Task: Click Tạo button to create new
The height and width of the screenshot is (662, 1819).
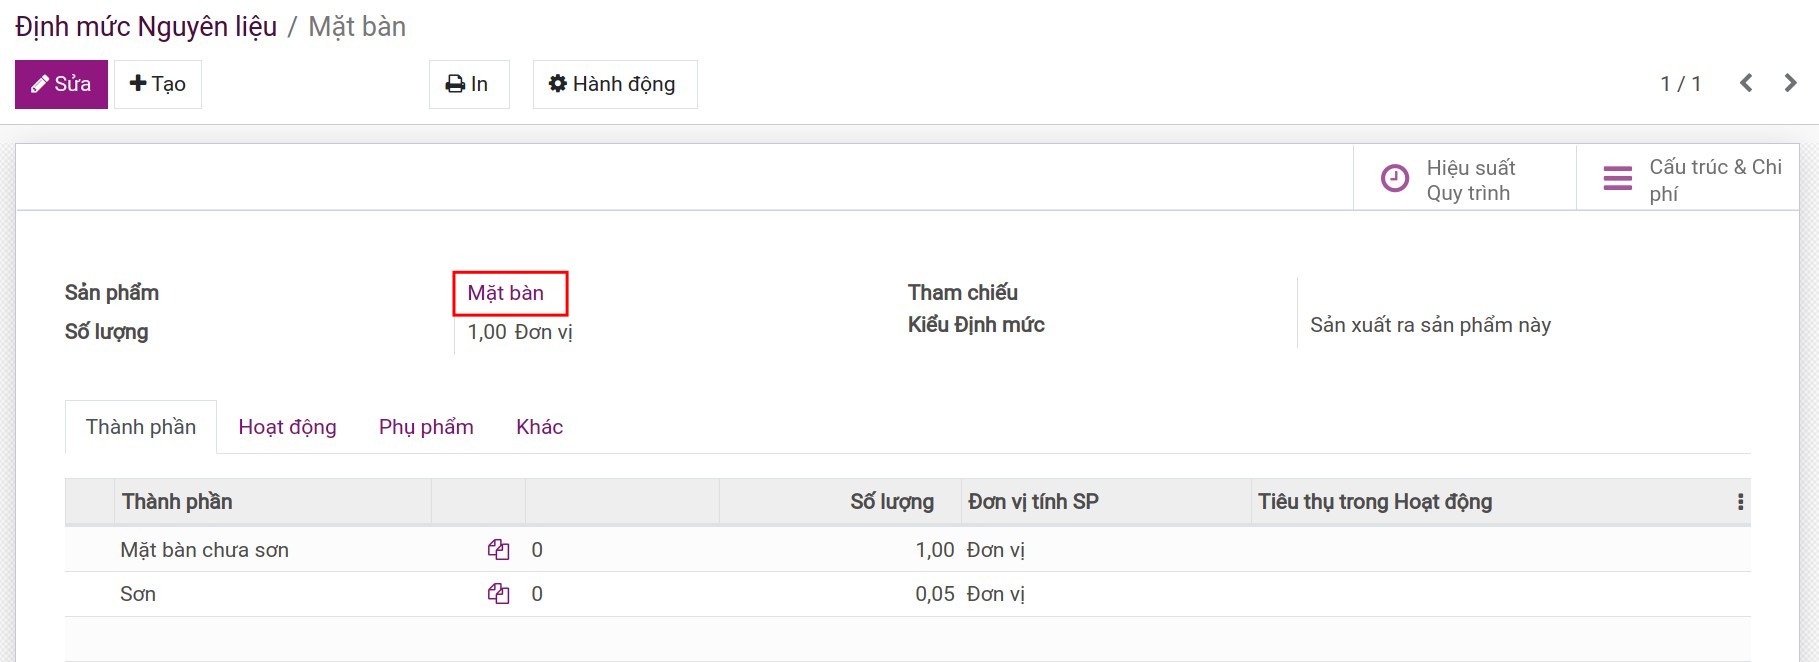Action: click(158, 84)
